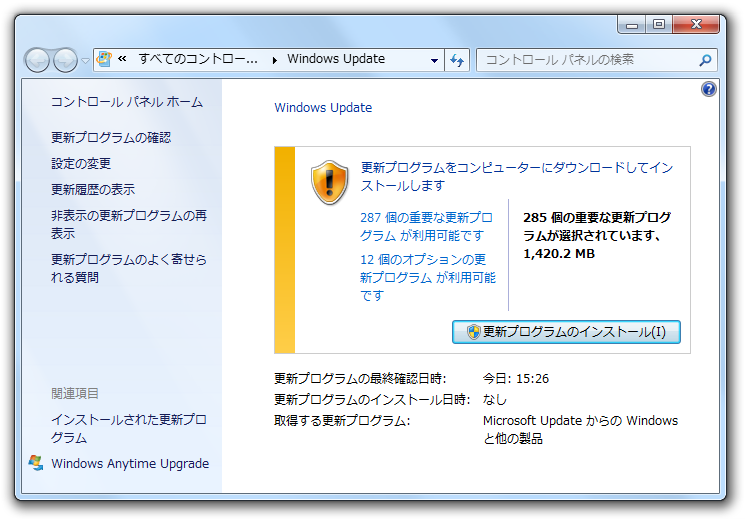
Task: Click the back navigation arrow button
Action: [x=37, y=60]
